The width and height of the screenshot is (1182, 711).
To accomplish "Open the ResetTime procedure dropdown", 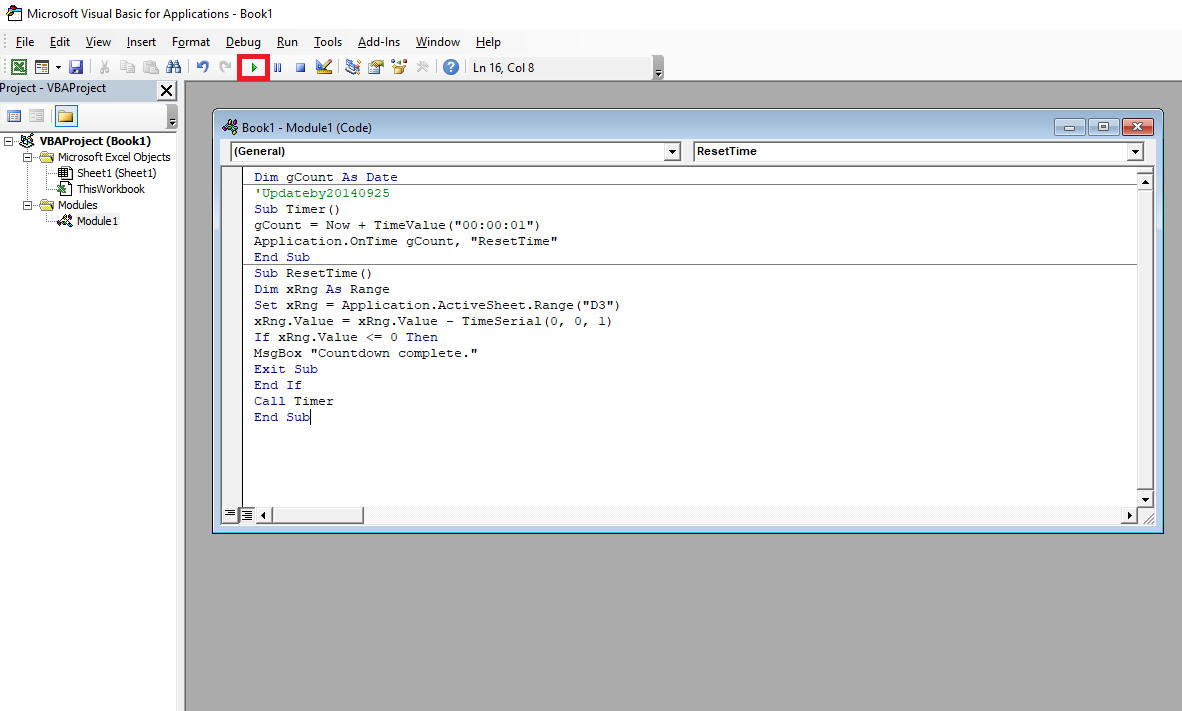I will [1135, 152].
